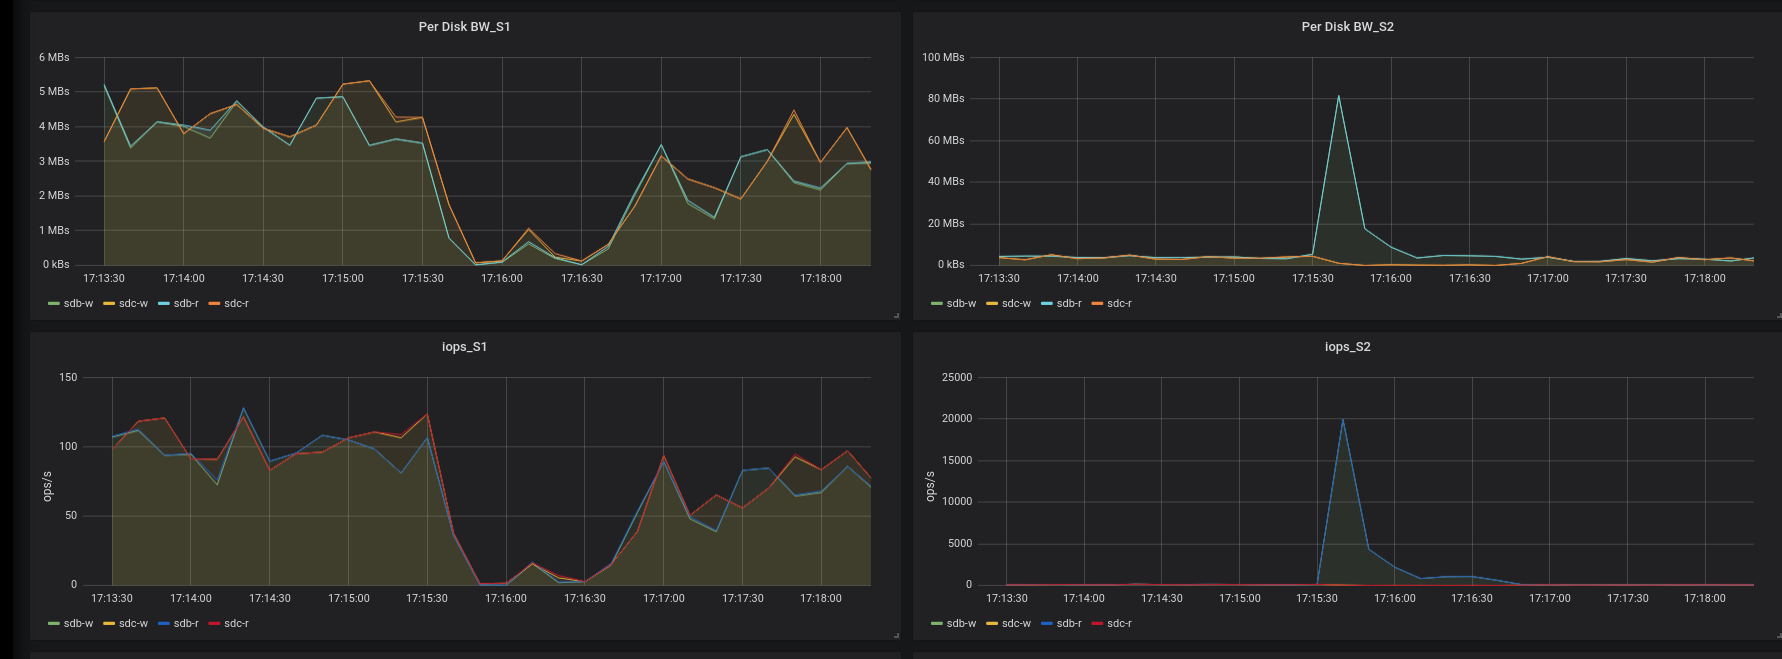Click the ops/s axis title in iops_S1

pyautogui.click(x=47, y=486)
